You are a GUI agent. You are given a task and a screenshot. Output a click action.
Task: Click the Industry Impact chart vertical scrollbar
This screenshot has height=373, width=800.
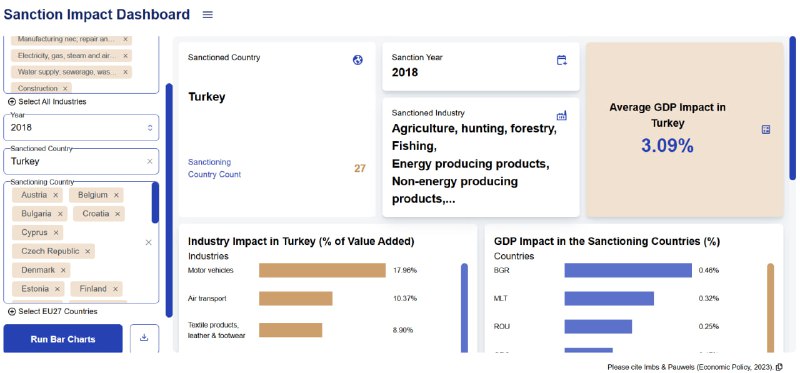point(464,308)
